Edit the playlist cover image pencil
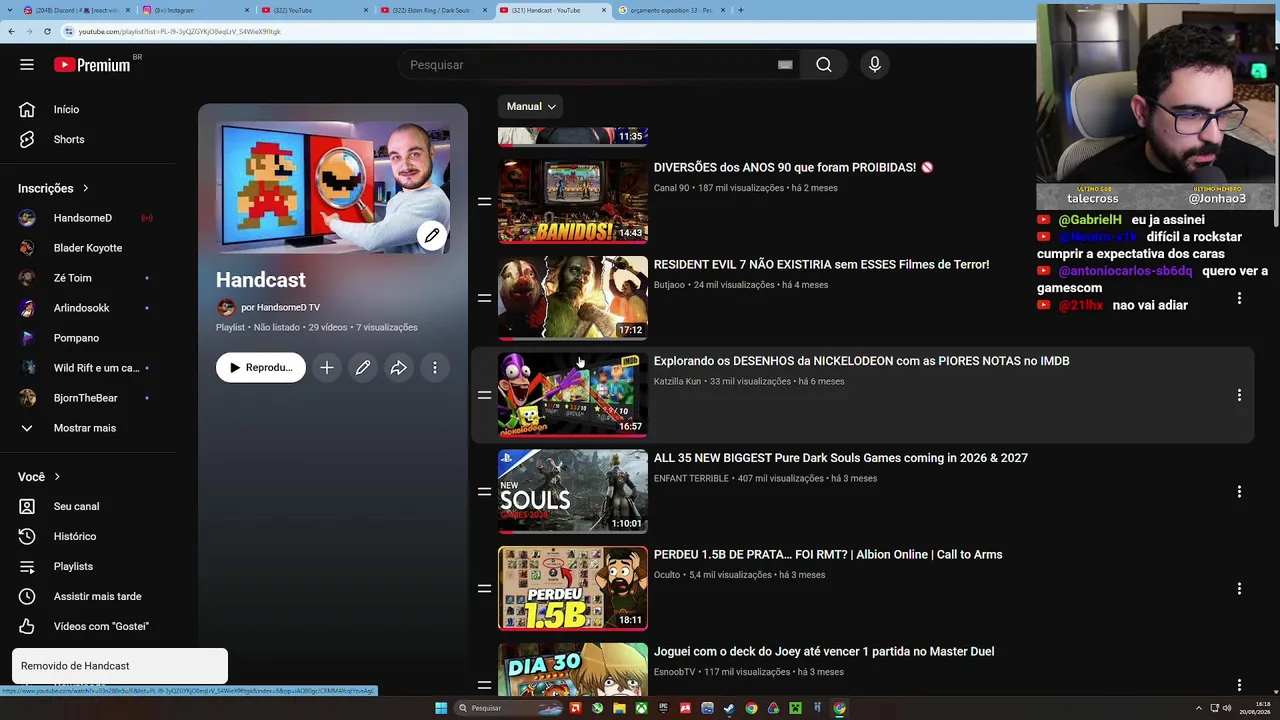This screenshot has height=720, width=1280. [432, 236]
